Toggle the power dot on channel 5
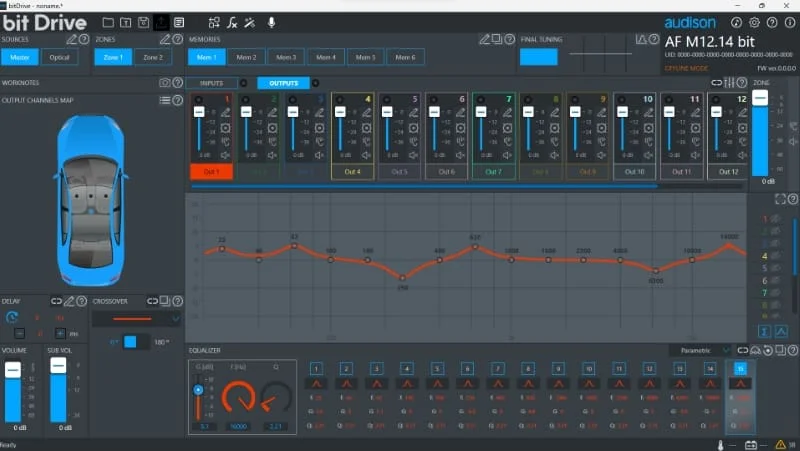Viewport: 800px width, 451px height. click(x=387, y=99)
